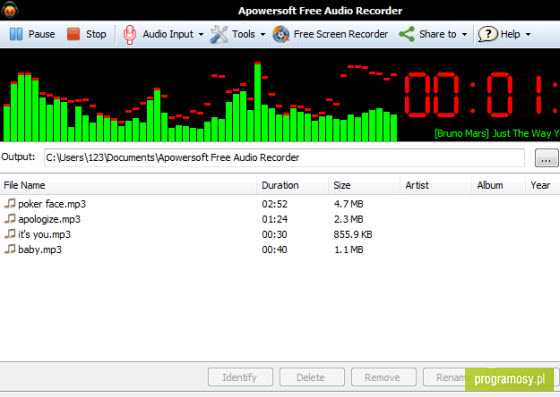Click the green Share to icon

[x=407, y=34]
